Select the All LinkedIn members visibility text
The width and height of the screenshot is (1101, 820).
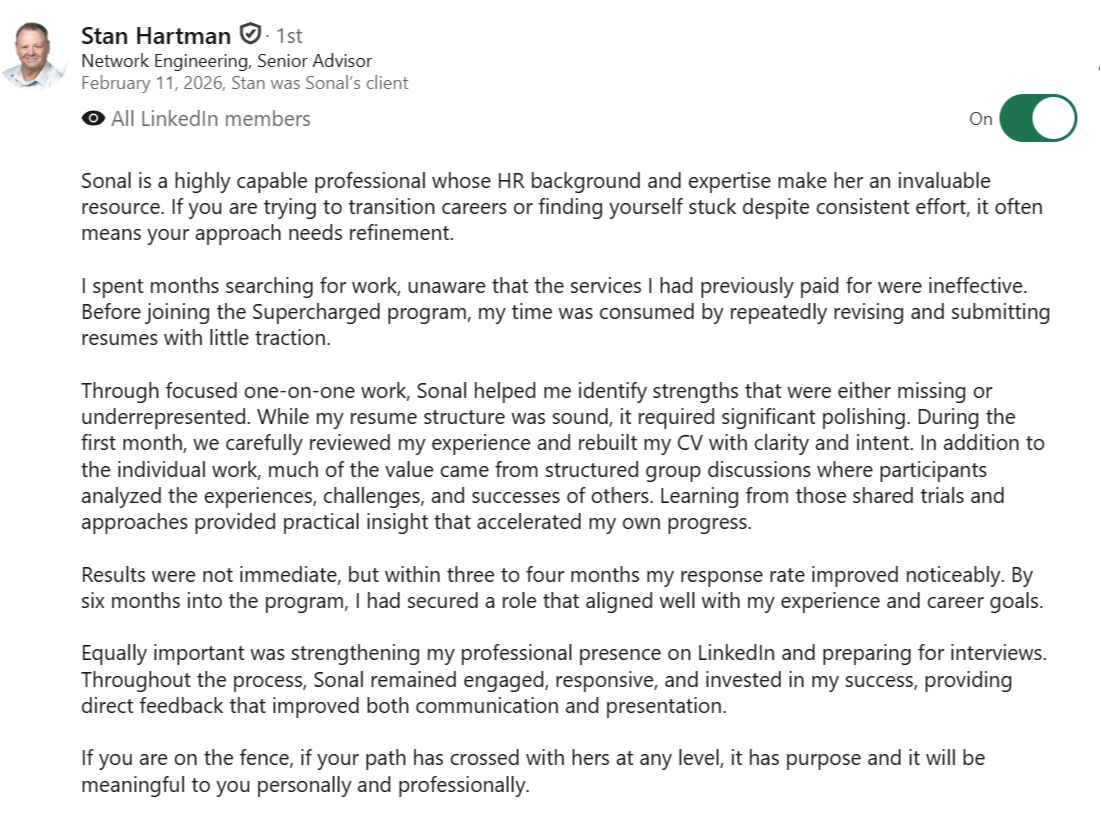[x=211, y=119]
